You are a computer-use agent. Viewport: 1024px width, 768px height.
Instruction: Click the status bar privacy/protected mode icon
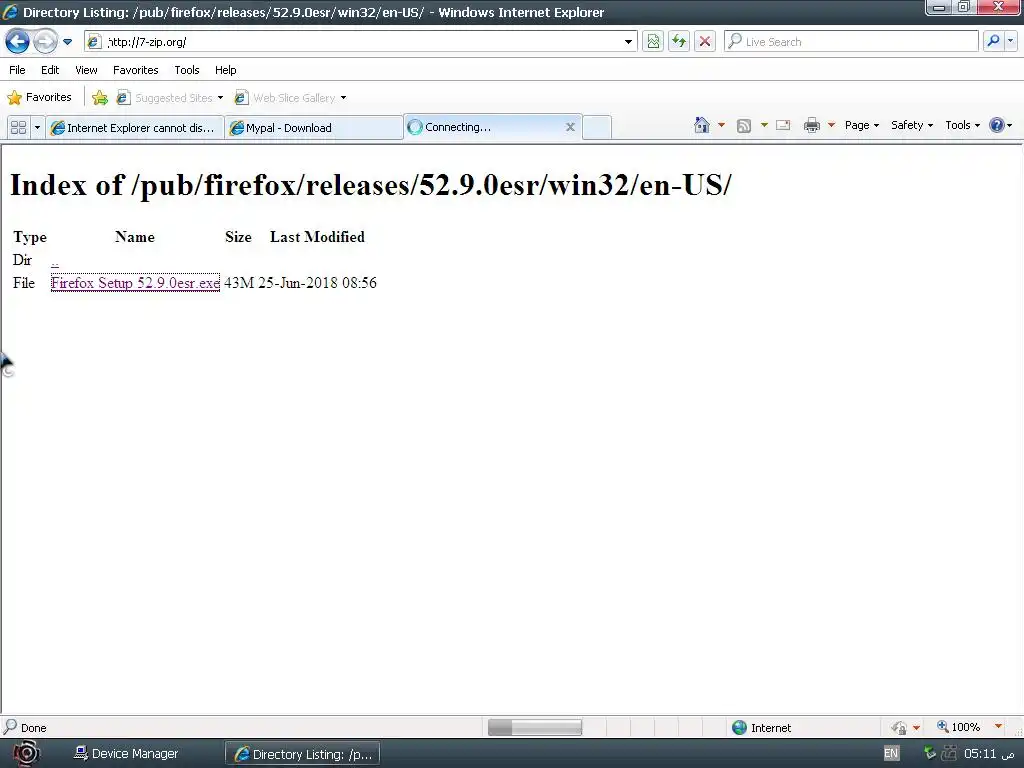click(899, 728)
